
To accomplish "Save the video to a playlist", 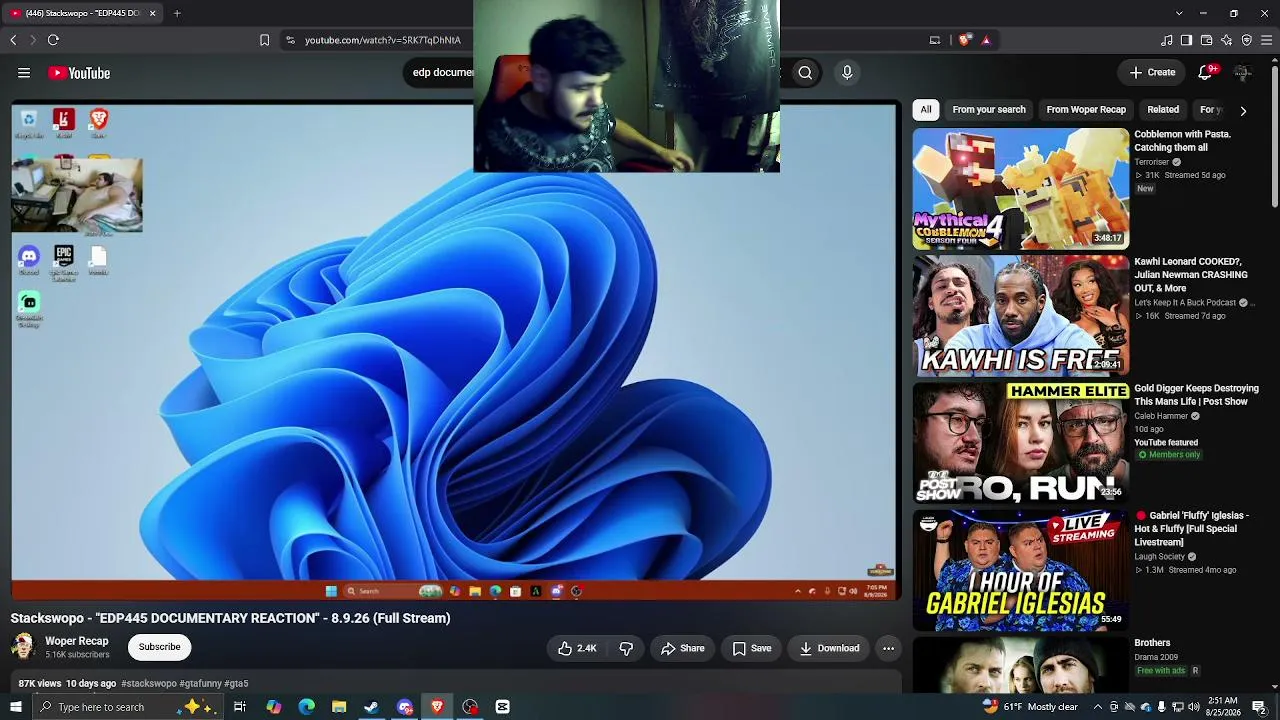I will pos(752,648).
